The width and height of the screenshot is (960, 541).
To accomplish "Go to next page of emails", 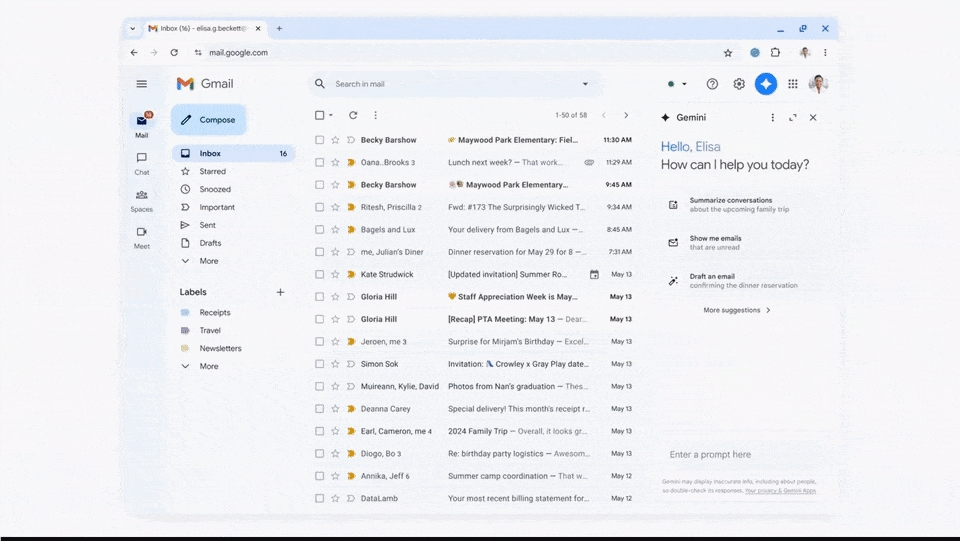I will 626,115.
